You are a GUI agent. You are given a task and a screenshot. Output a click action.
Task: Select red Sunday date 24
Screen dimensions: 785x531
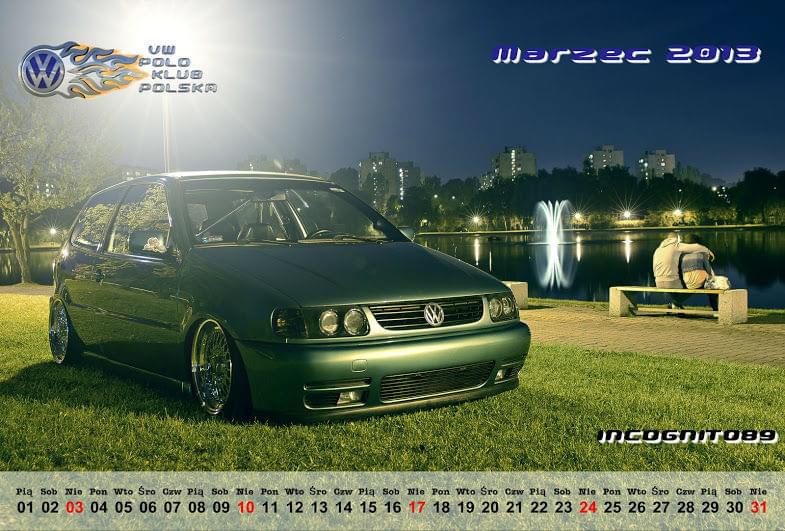[588, 507]
